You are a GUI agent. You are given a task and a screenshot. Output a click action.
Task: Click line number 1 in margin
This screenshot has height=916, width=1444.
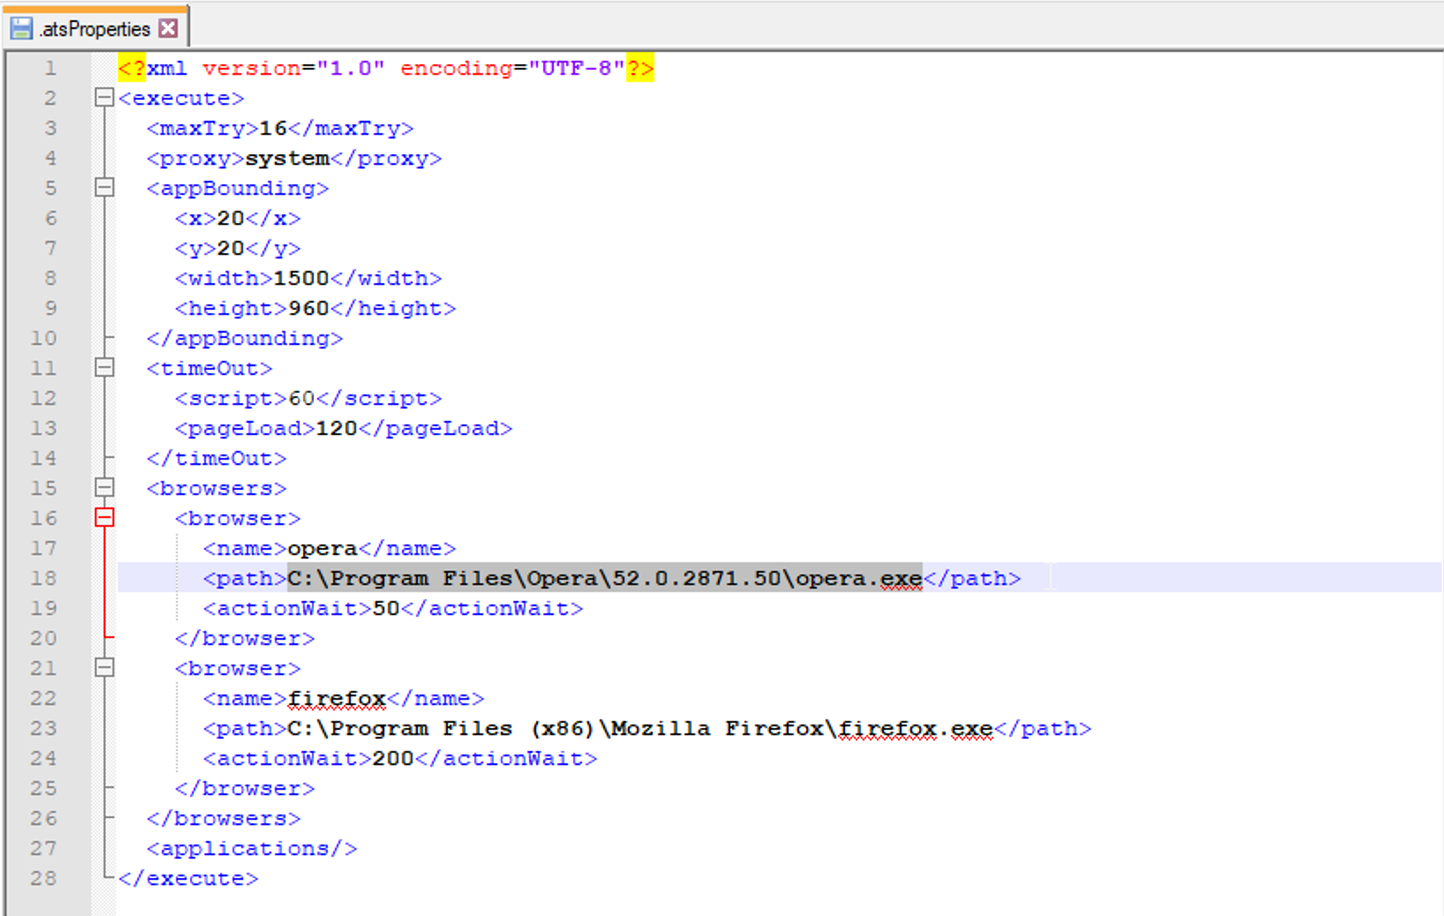coord(49,68)
